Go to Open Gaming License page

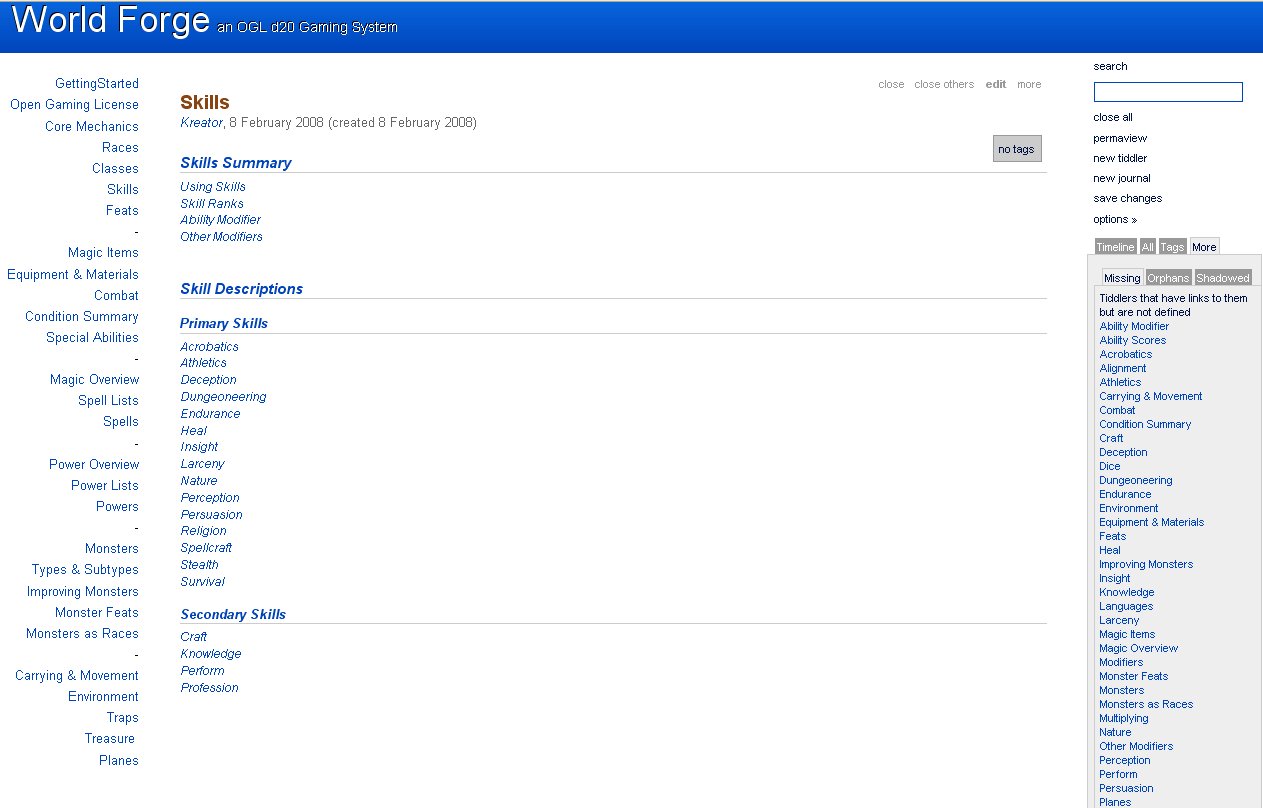(x=74, y=105)
